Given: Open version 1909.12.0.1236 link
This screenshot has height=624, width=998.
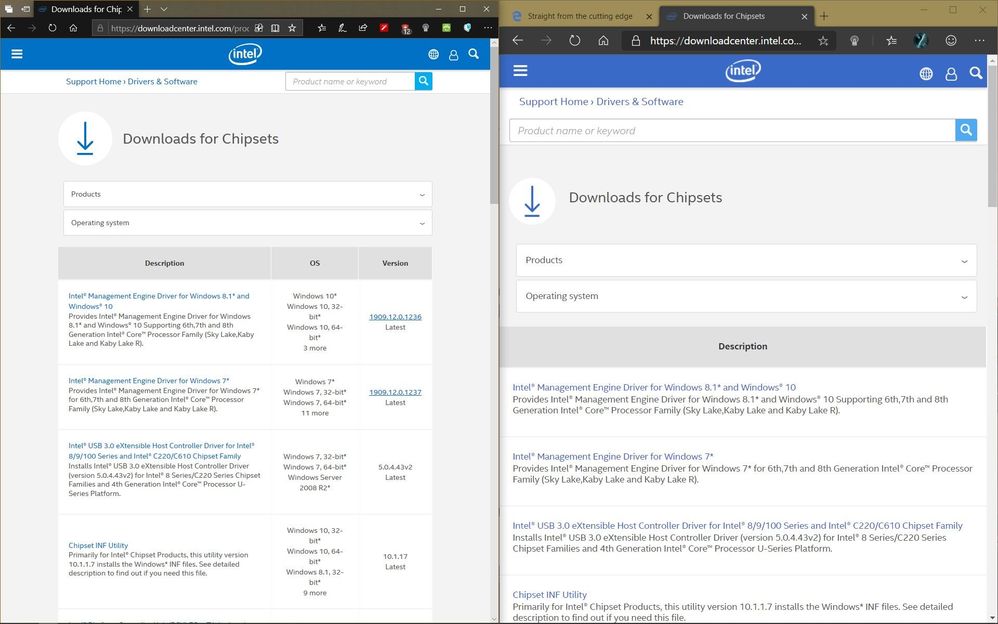Looking at the screenshot, I should (395, 316).
